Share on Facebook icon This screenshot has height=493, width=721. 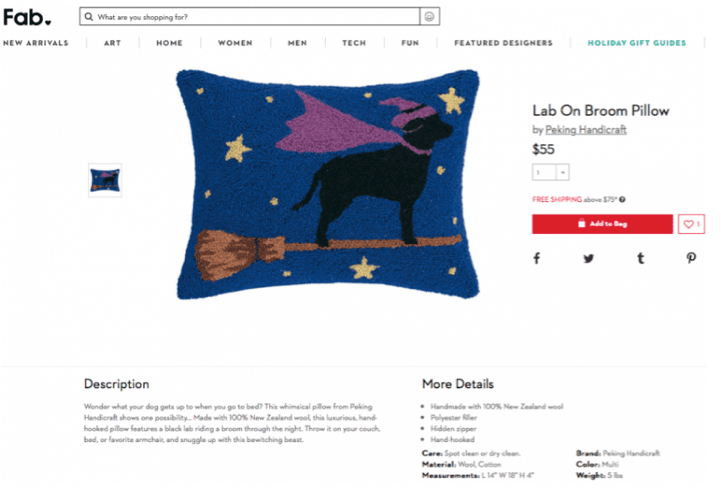pyautogui.click(x=537, y=258)
